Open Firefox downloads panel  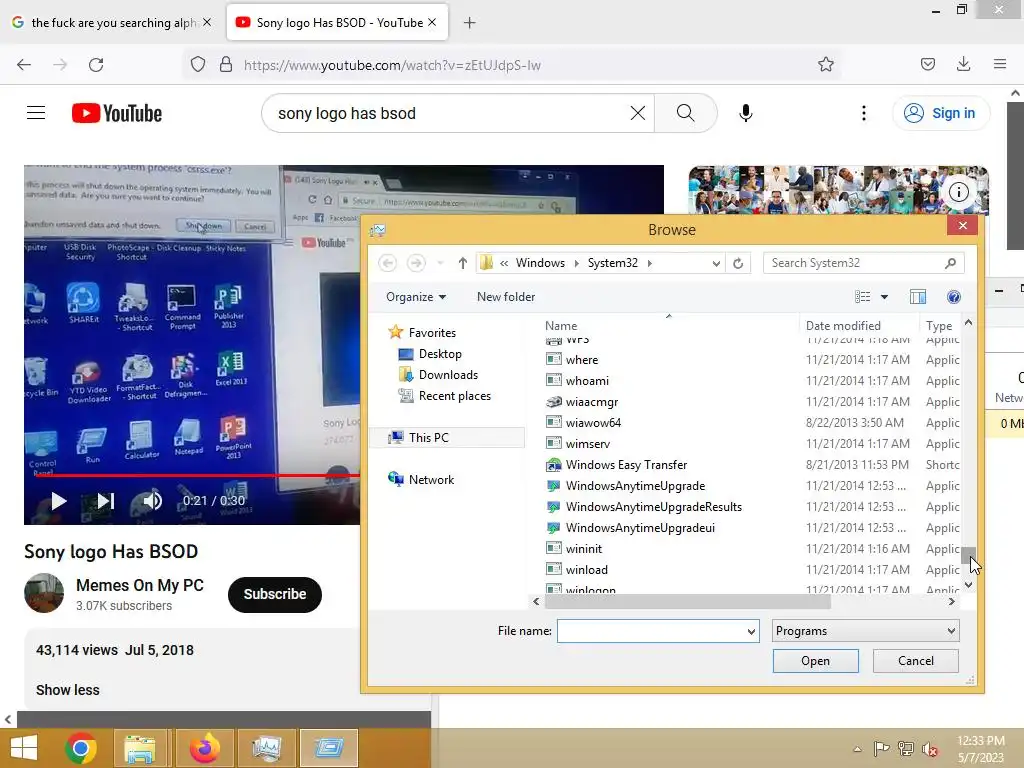[x=963, y=65]
